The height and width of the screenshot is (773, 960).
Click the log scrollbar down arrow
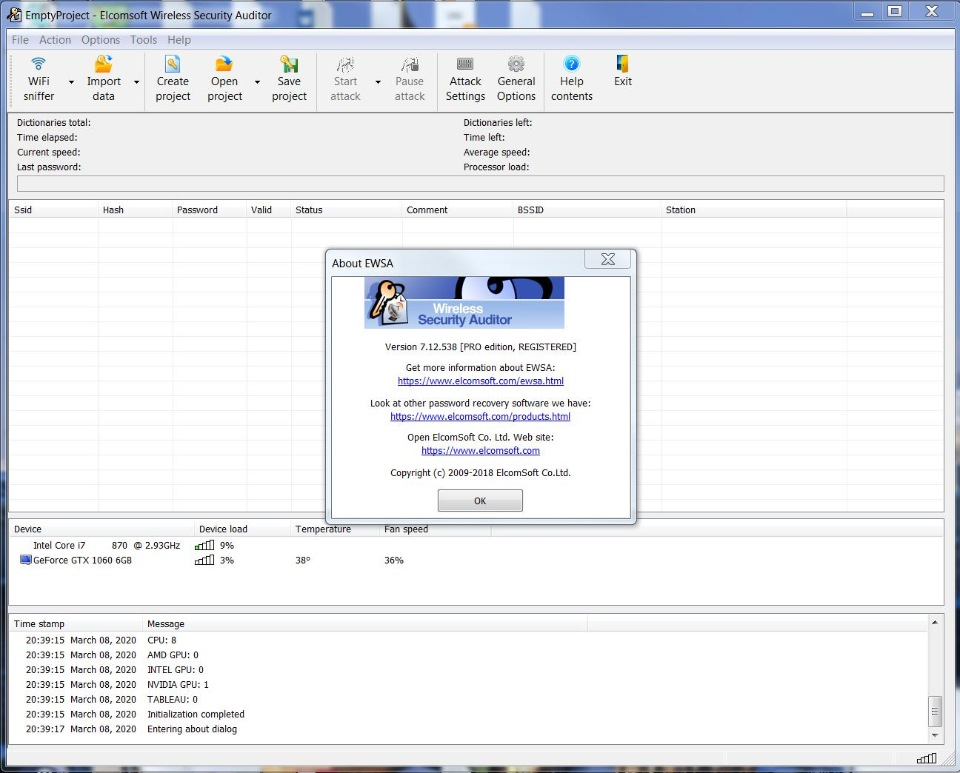coord(935,735)
